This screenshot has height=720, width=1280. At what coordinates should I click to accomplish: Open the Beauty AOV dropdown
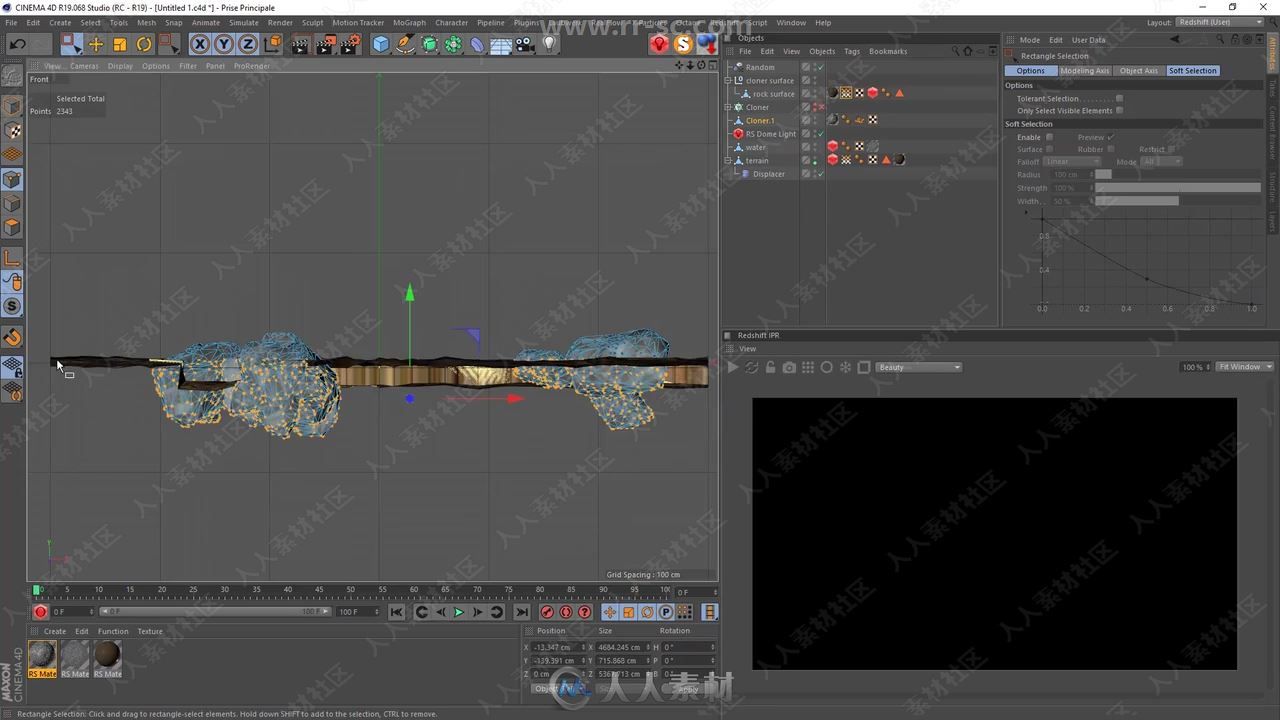[x=919, y=367]
